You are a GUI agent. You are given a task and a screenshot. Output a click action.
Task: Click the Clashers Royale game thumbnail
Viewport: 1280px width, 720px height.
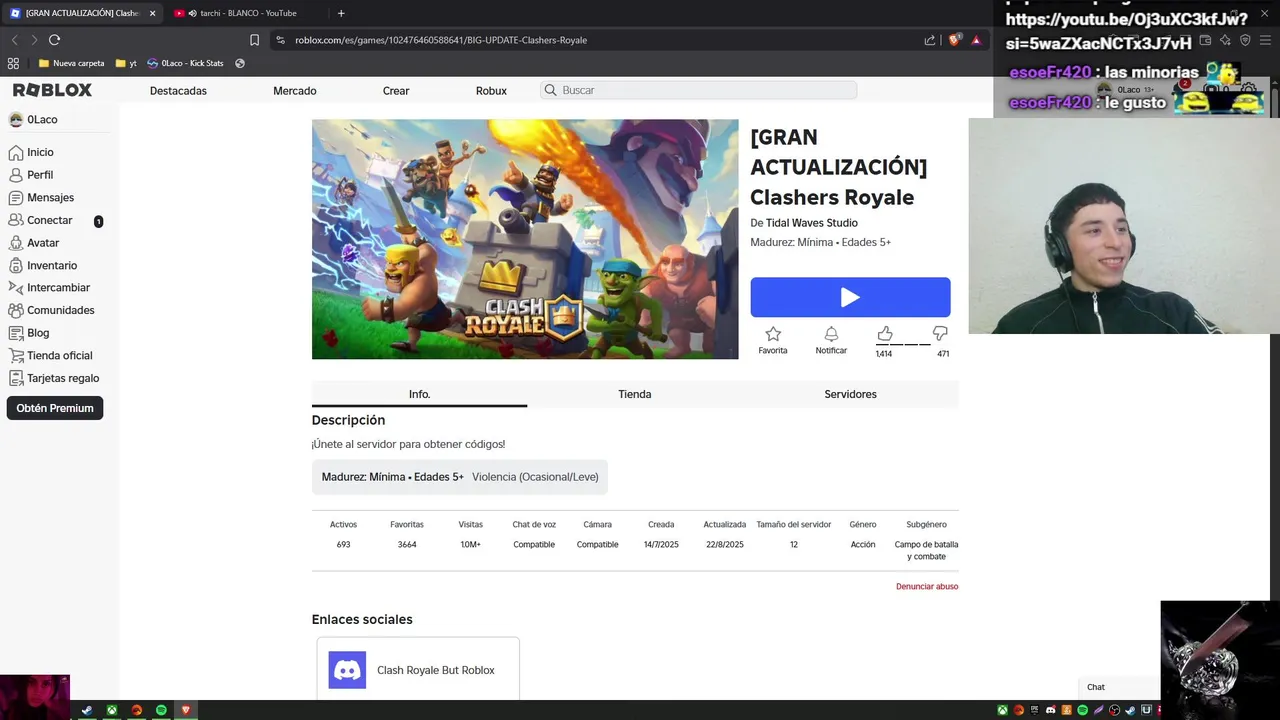point(525,239)
